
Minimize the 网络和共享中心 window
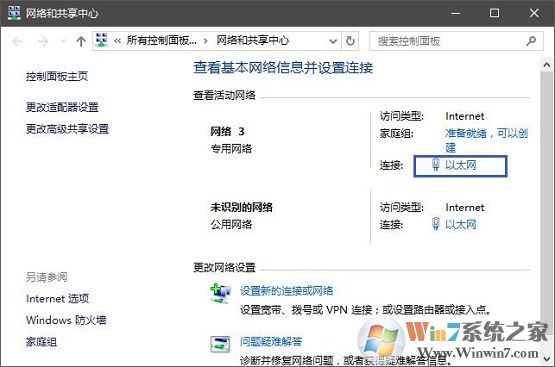coord(456,13)
